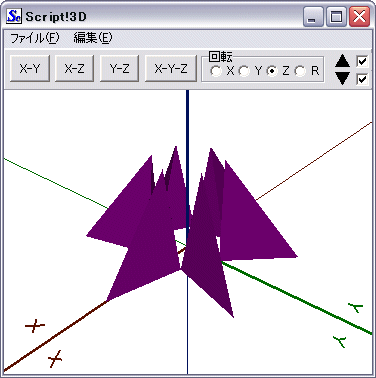
Task: Click the black down arrow icon
Action: coord(342,78)
